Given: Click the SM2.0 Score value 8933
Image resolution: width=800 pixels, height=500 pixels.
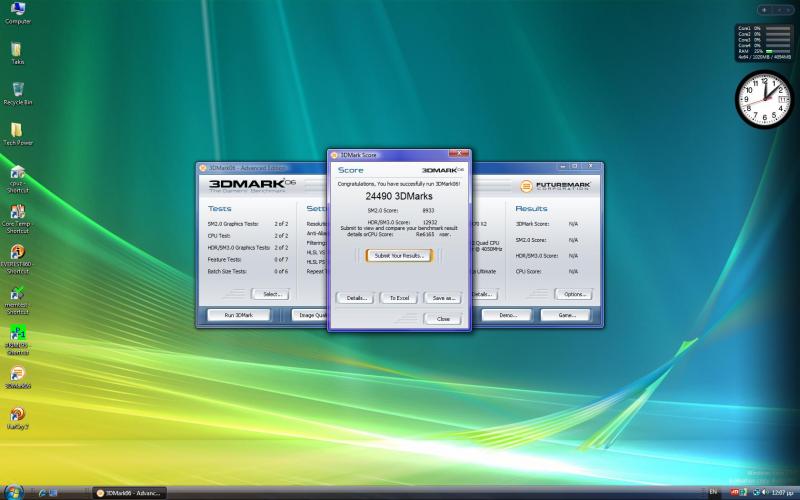Looking at the screenshot, I should pos(428,210).
